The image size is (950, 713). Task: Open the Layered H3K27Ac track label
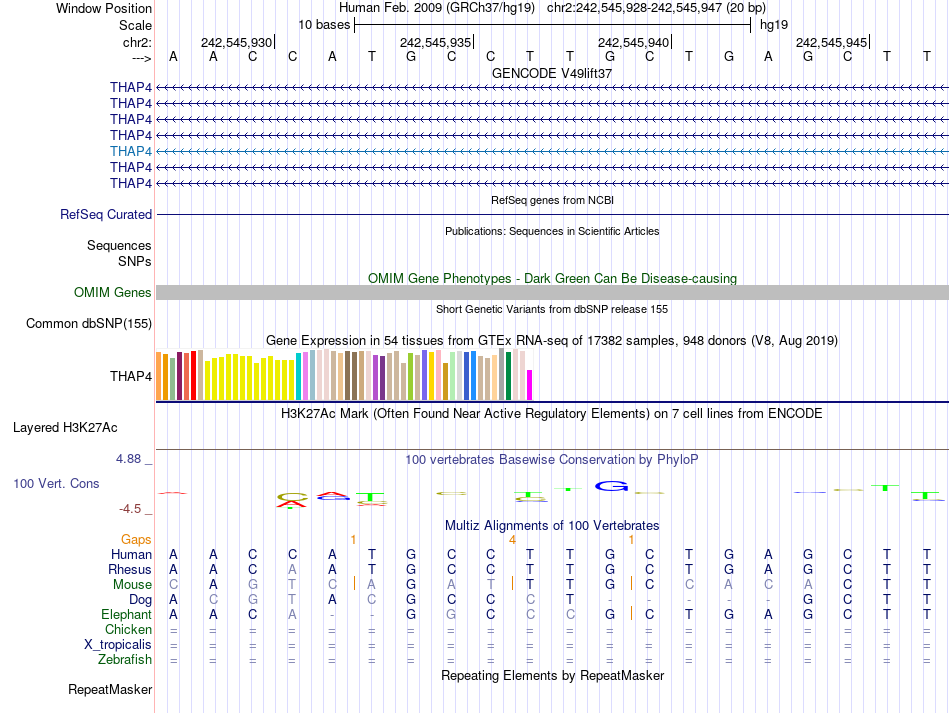65,427
